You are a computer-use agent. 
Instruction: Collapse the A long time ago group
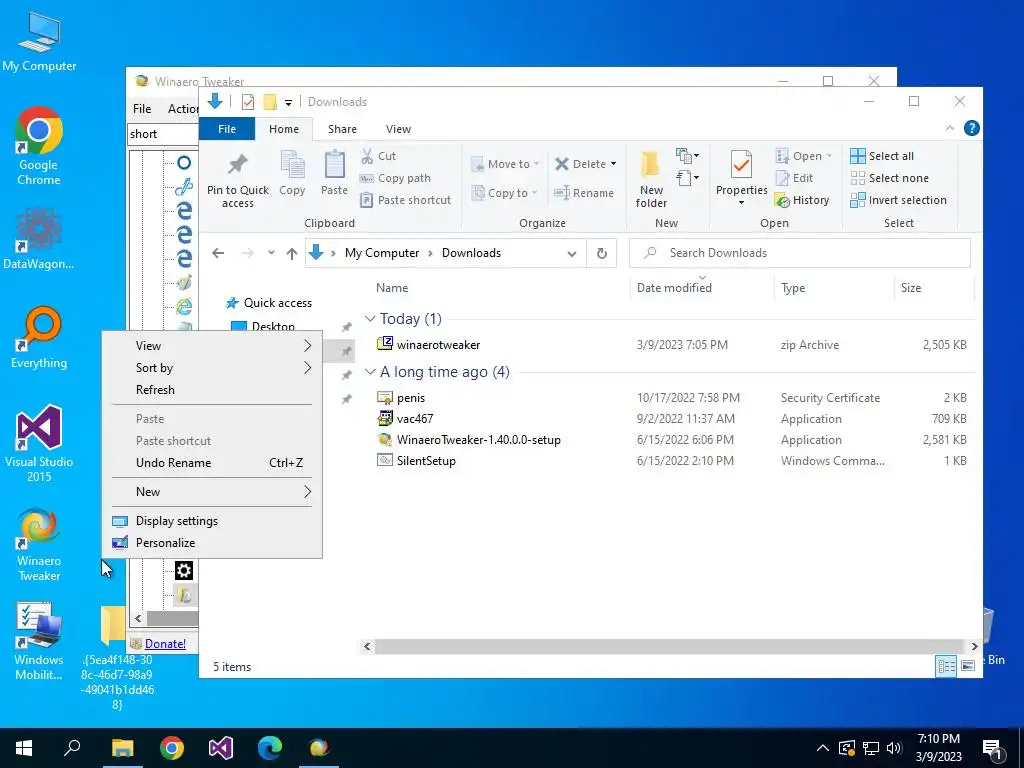click(370, 372)
